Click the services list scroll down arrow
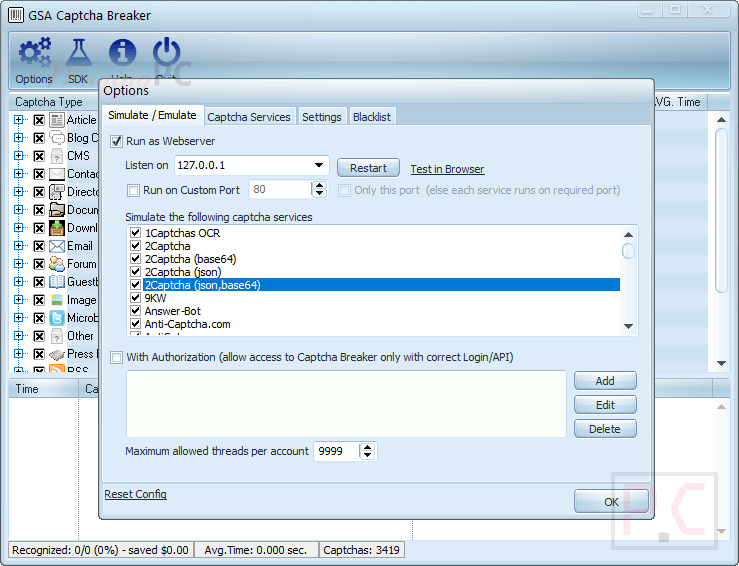Screen dimensions: 739x566 (x=628, y=326)
